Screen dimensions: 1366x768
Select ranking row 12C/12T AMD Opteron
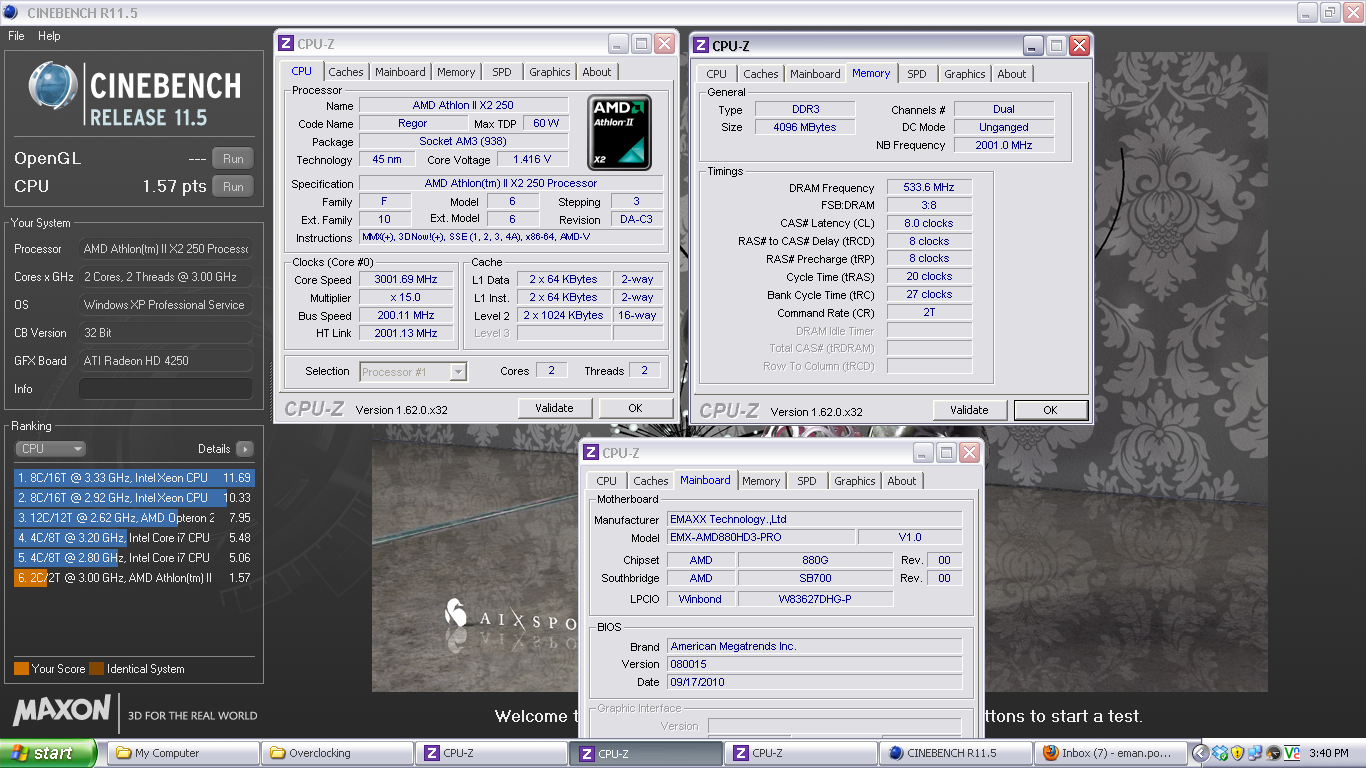134,518
